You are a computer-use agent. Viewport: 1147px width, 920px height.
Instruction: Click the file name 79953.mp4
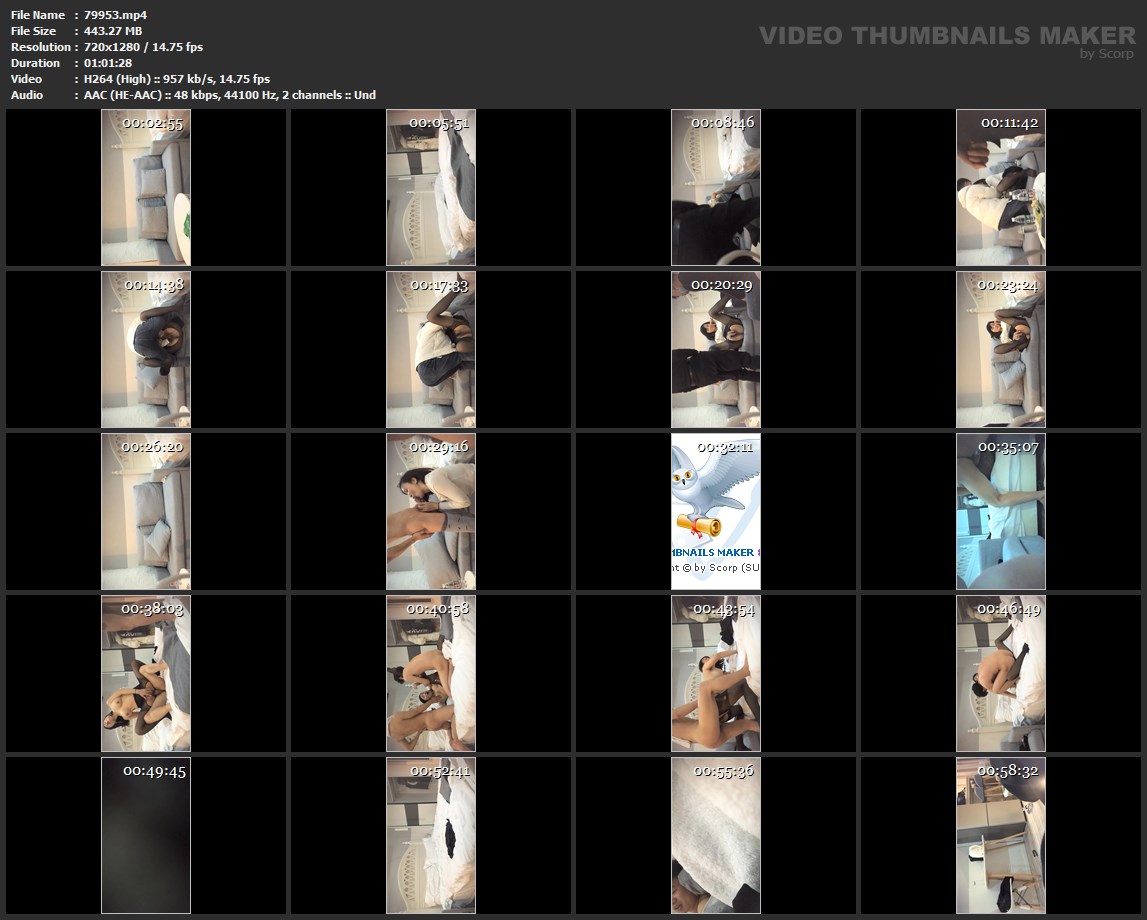[x=116, y=15]
